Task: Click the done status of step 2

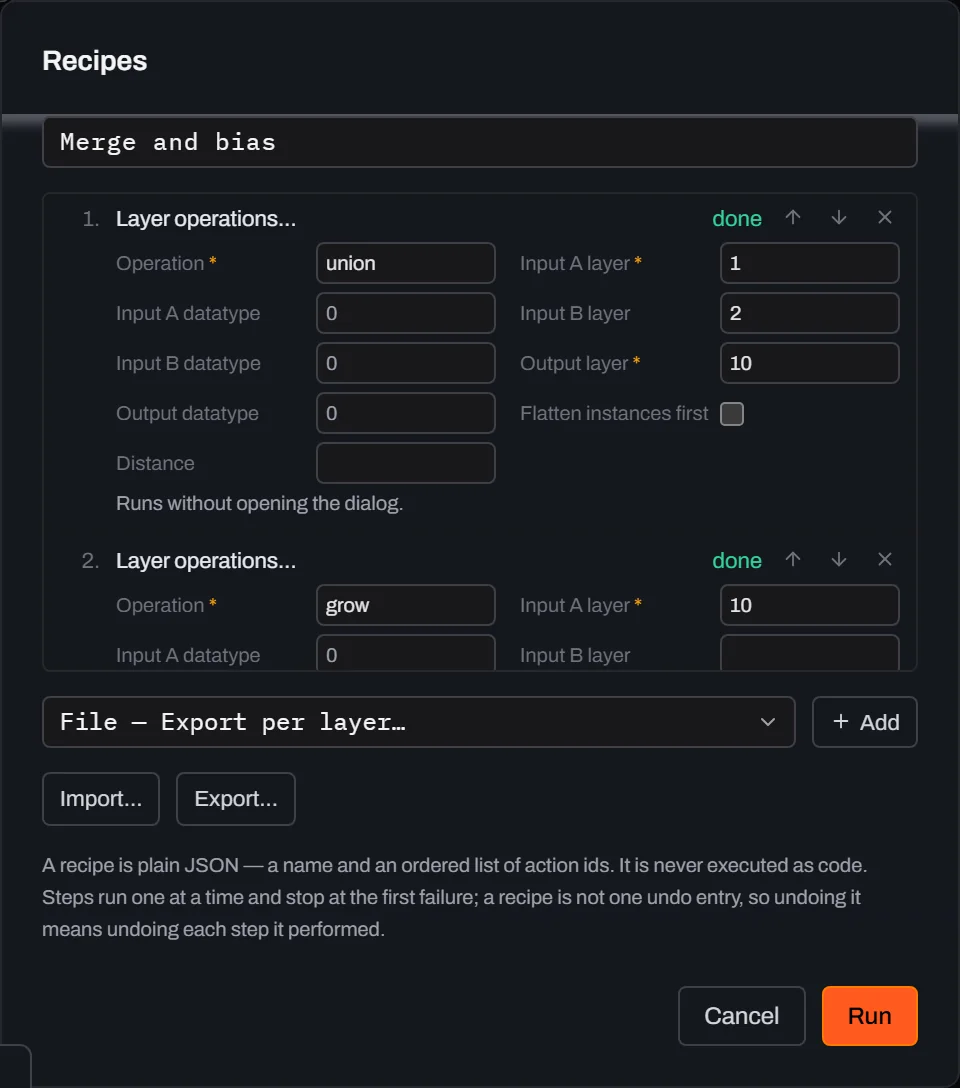Action: [737, 561]
